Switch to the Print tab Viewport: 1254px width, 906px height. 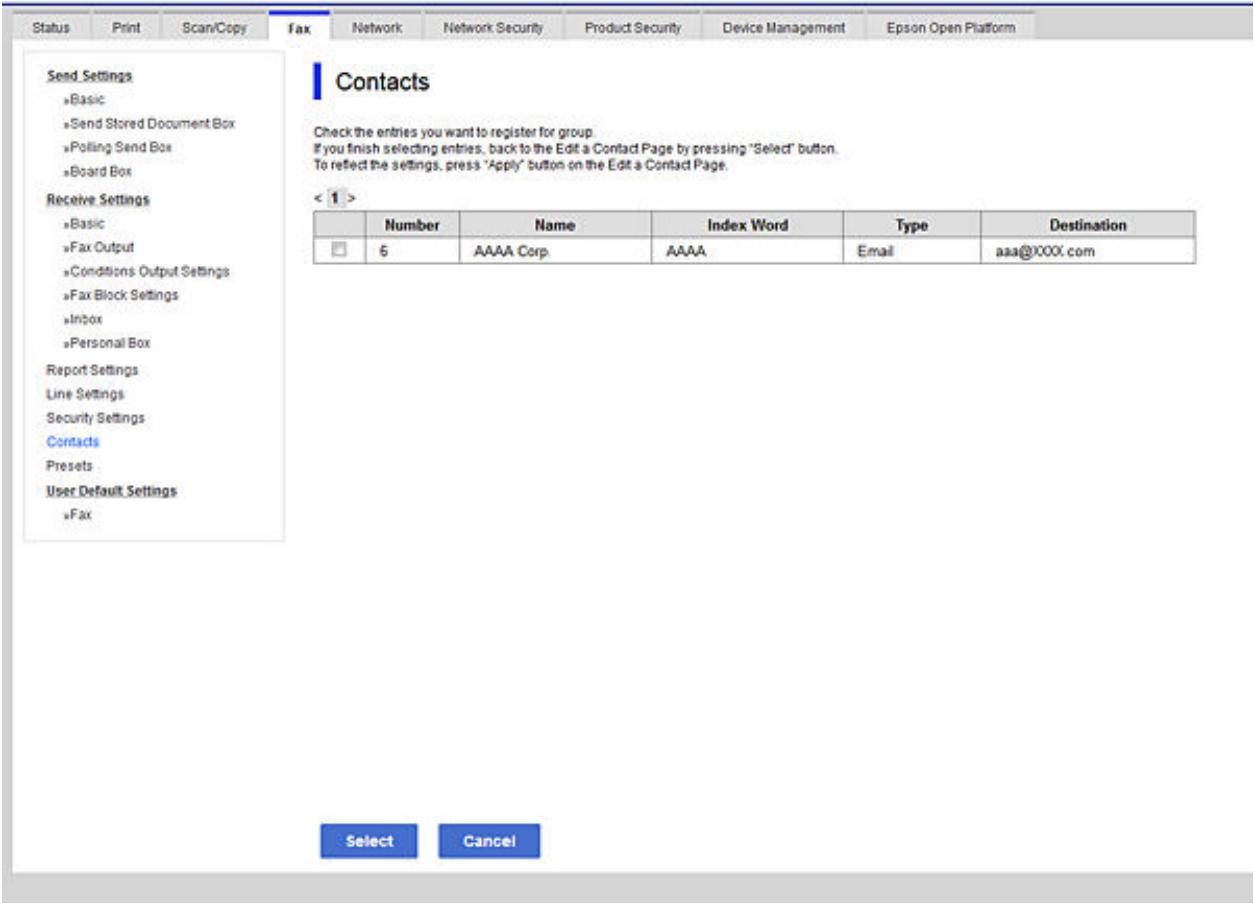[125, 28]
